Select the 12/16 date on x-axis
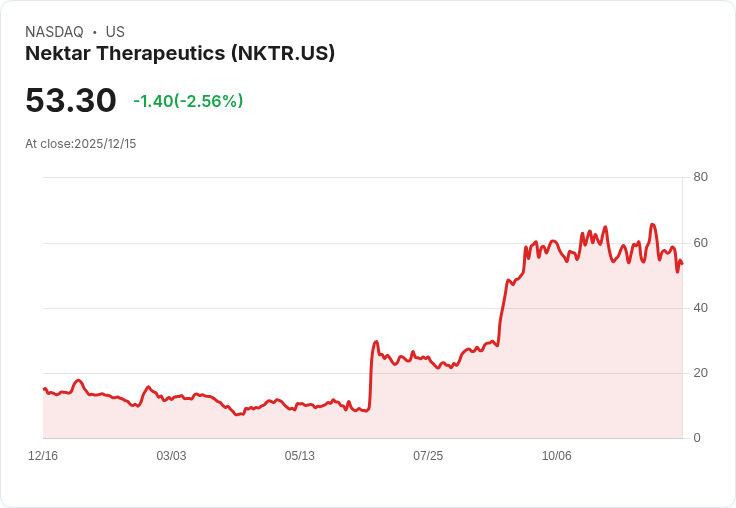This screenshot has height=508, width=736. pyautogui.click(x=43, y=456)
